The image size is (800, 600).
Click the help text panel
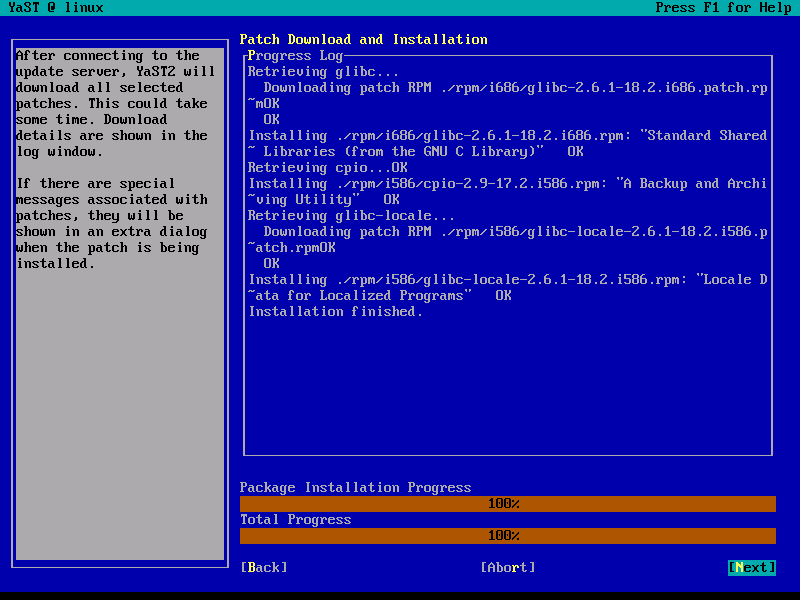120,304
